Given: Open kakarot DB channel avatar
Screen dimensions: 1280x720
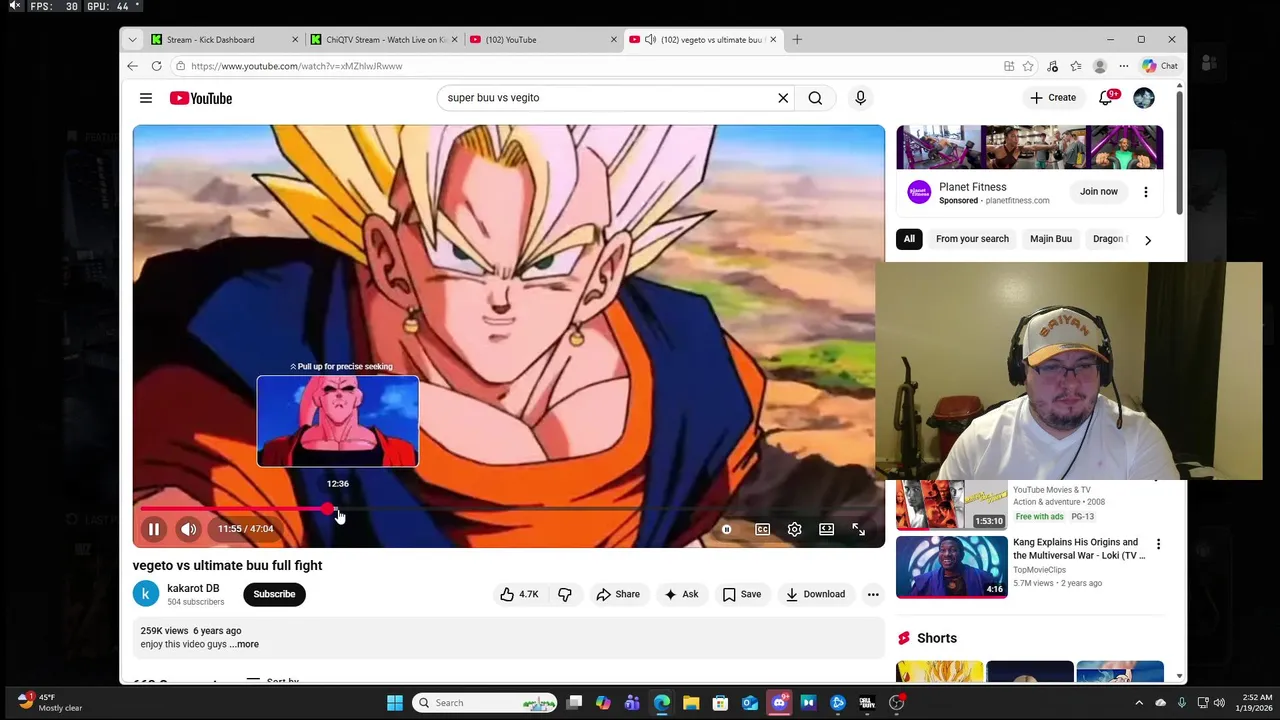Looking at the screenshot, I should coord(146,594).
